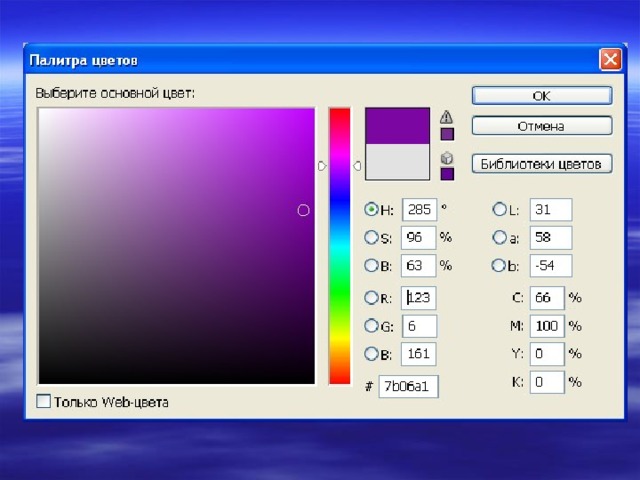Click the new purple color preview
Image resolution: width=640 pixels, height=480 pixels.
[397, 126]
